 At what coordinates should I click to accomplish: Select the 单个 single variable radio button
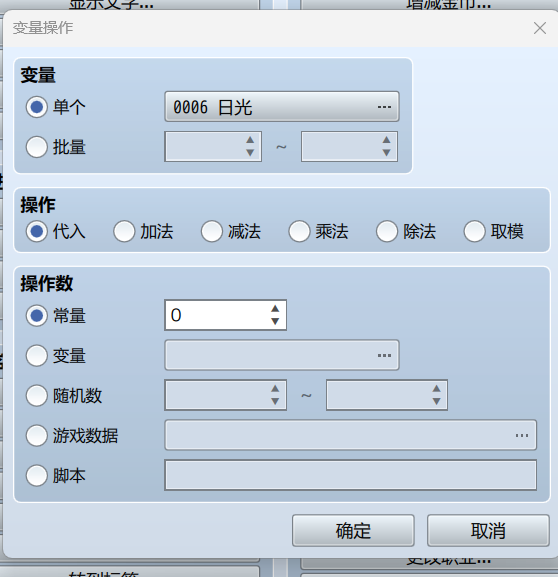37,107
